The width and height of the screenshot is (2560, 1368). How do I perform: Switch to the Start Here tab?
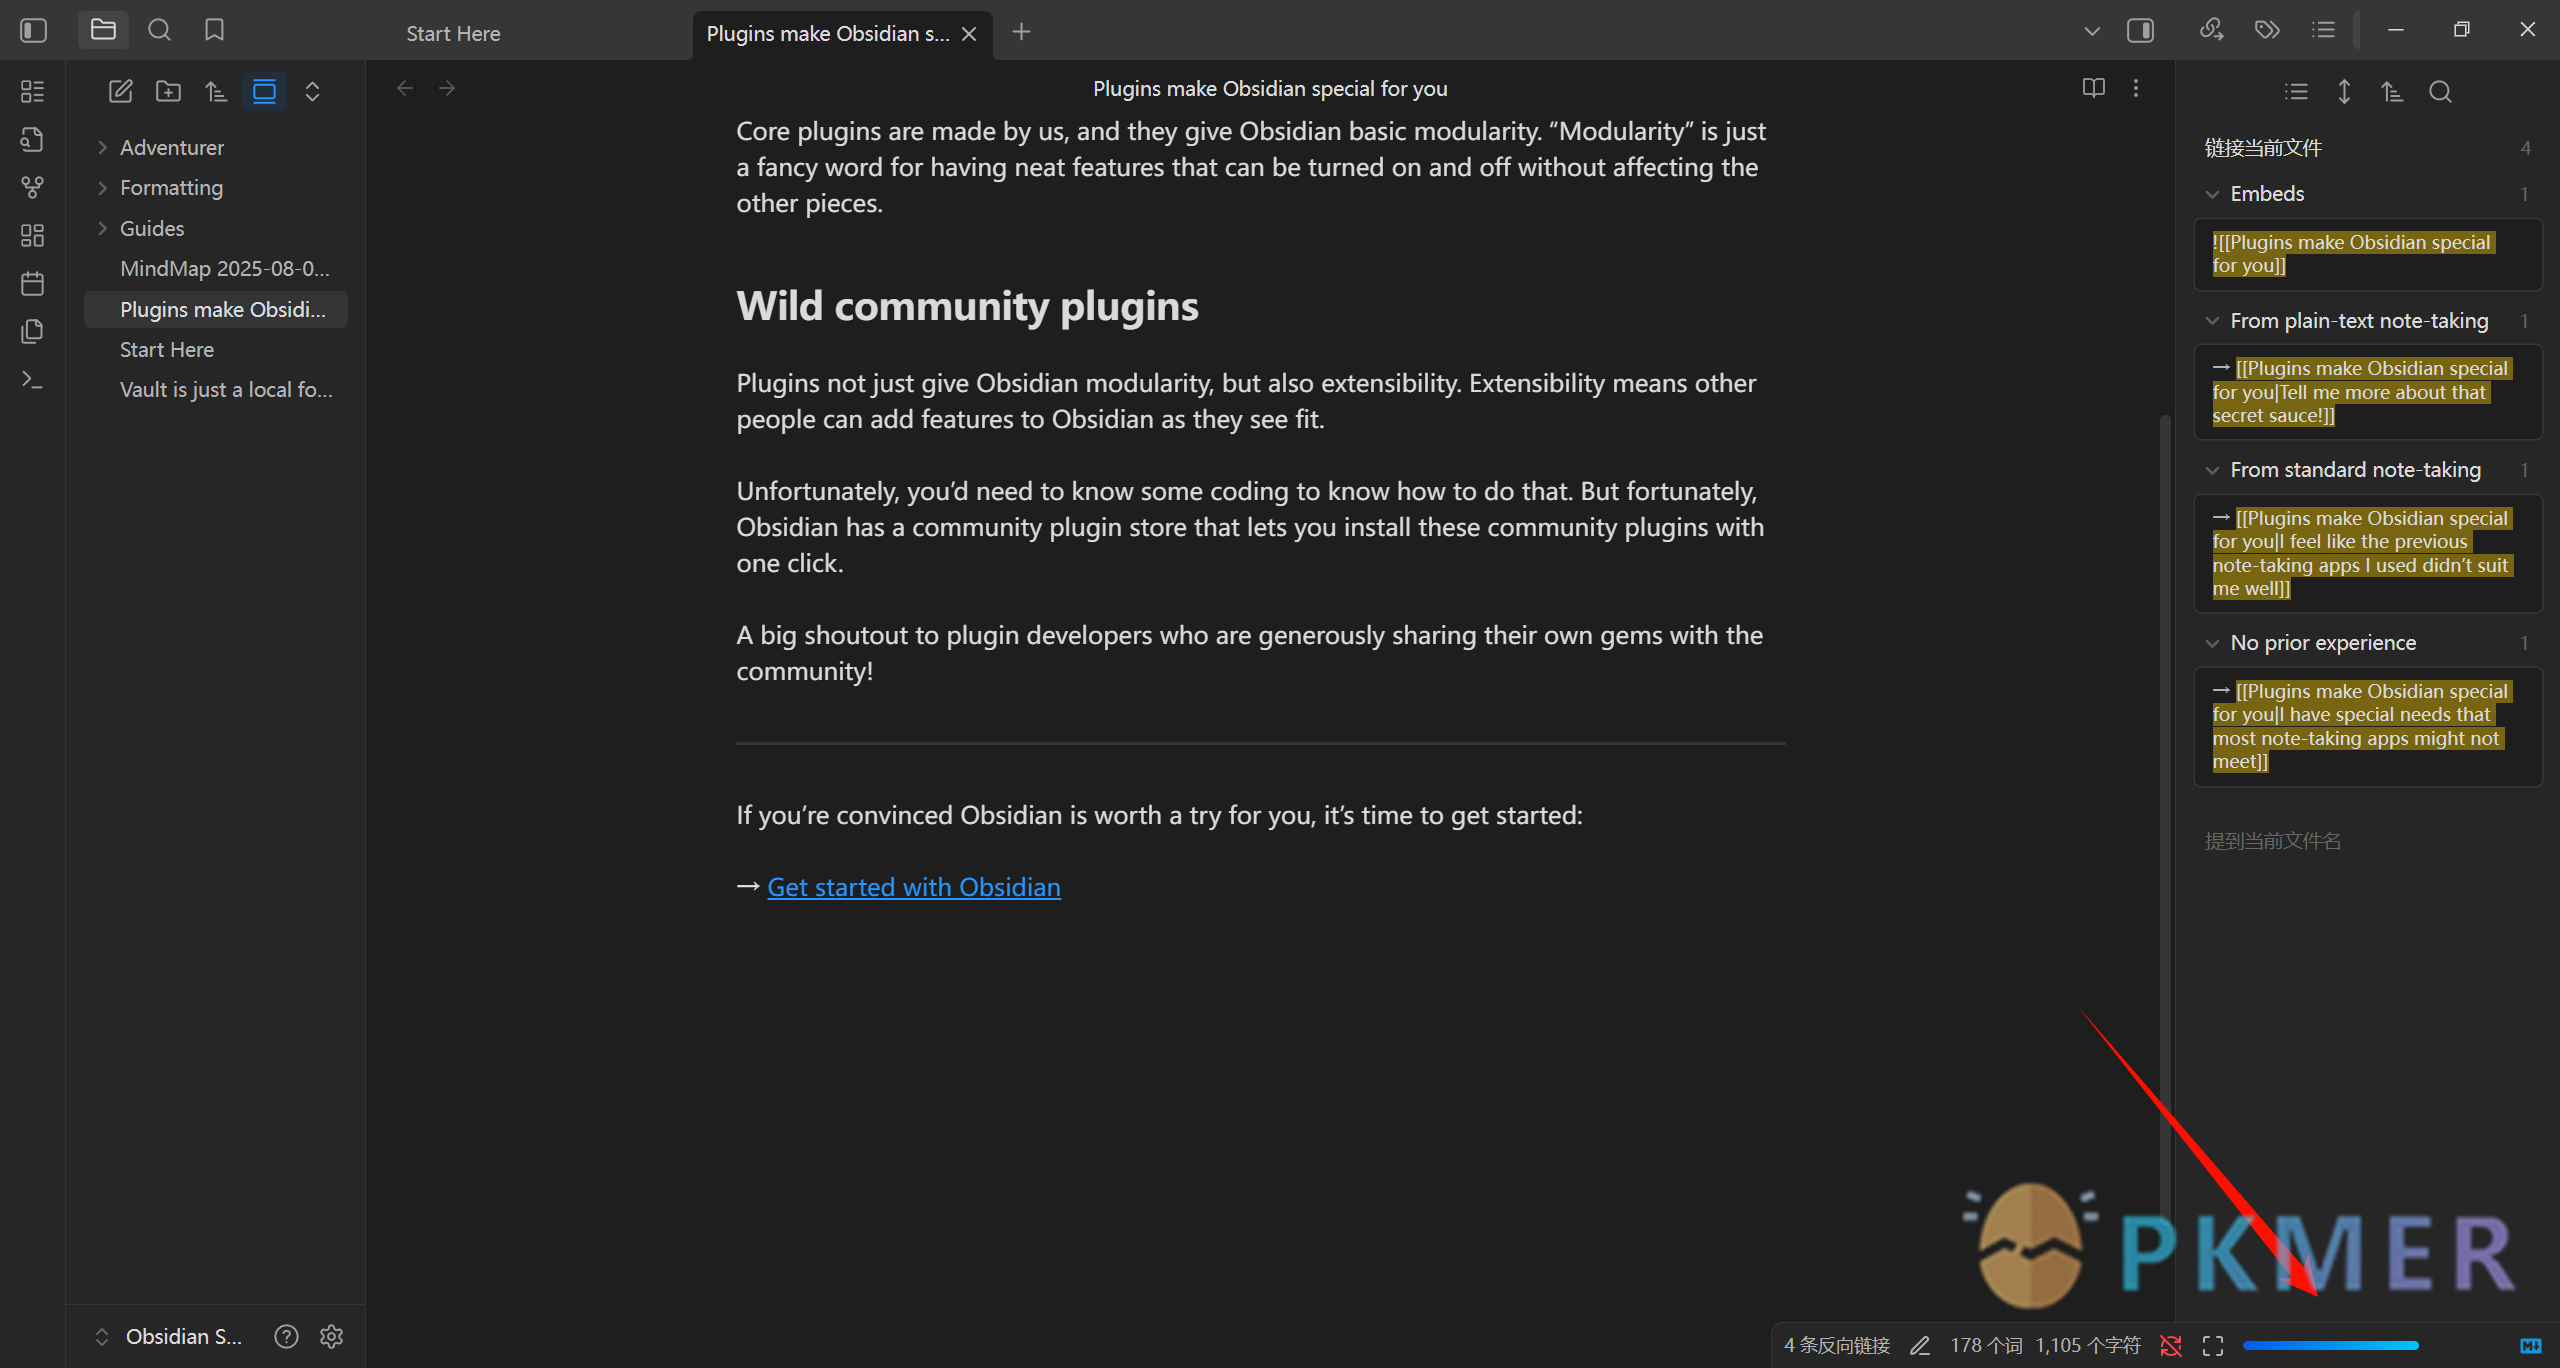click(x=452, y=33)
